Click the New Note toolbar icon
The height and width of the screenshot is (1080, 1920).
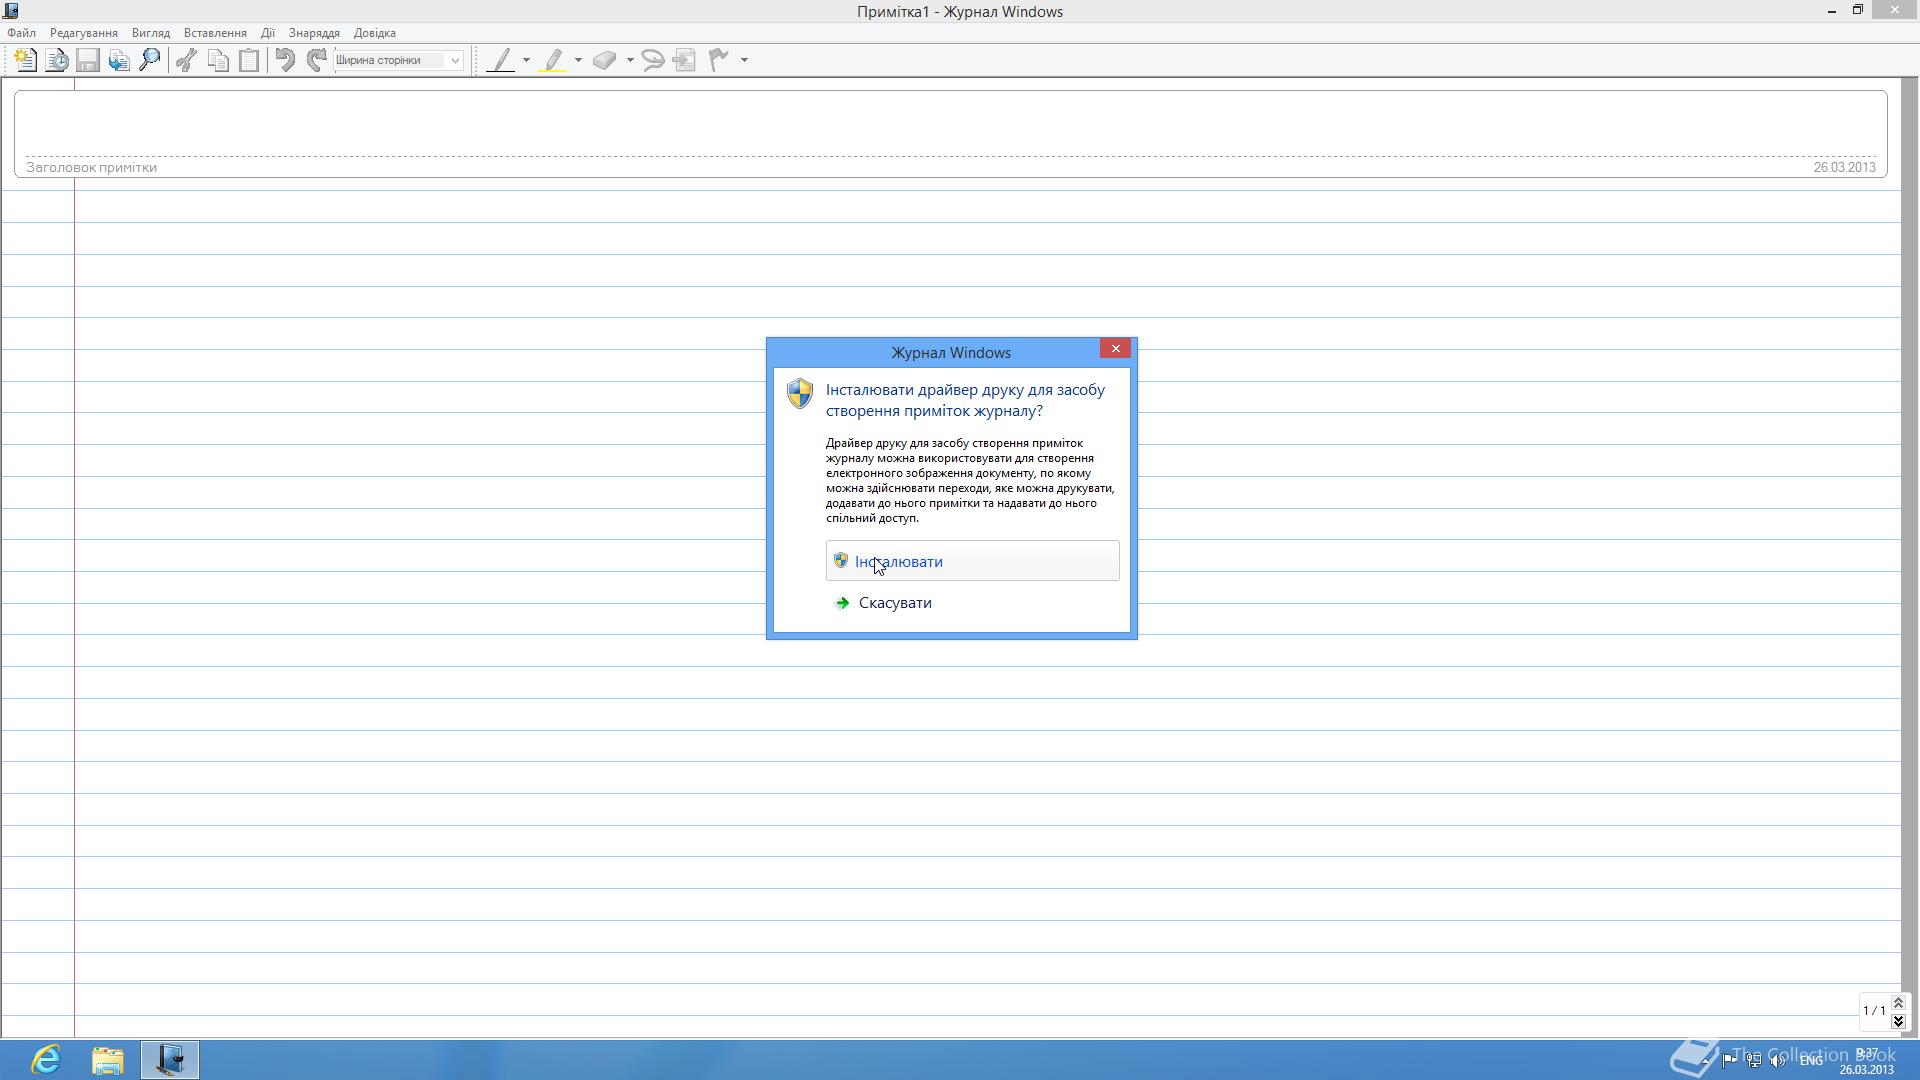click(x=25, y=60)
